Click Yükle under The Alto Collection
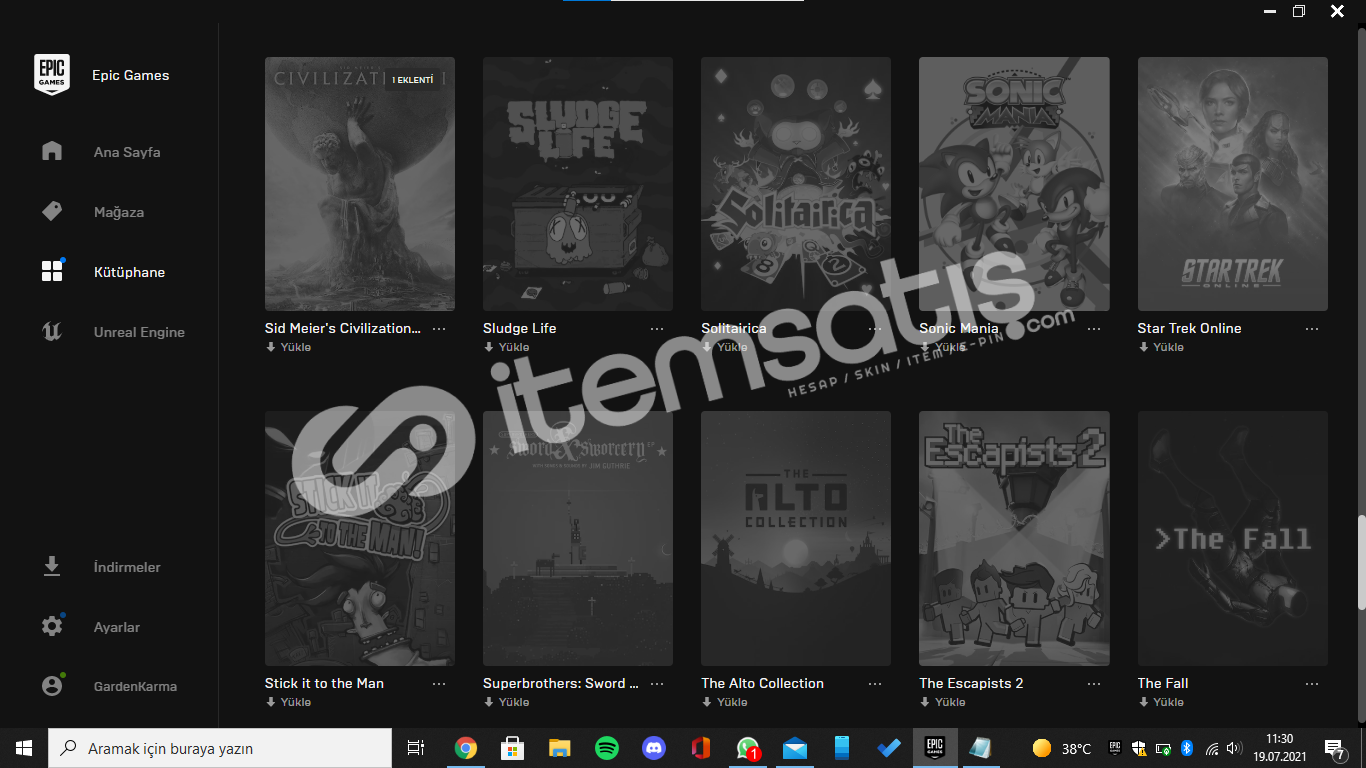Viewport: 1366px width, 768px height. 724,702
